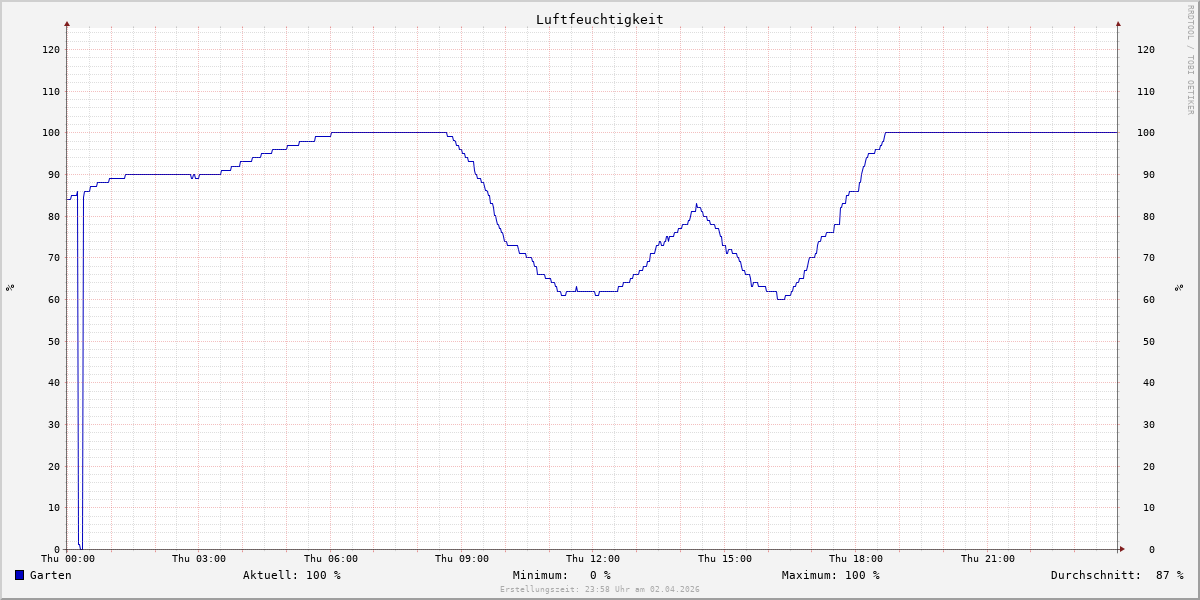The width and height of the screenshot is (1200, 600).
Task: Click the Thu 18:00 time axis label
Action: tap(856, 559)
